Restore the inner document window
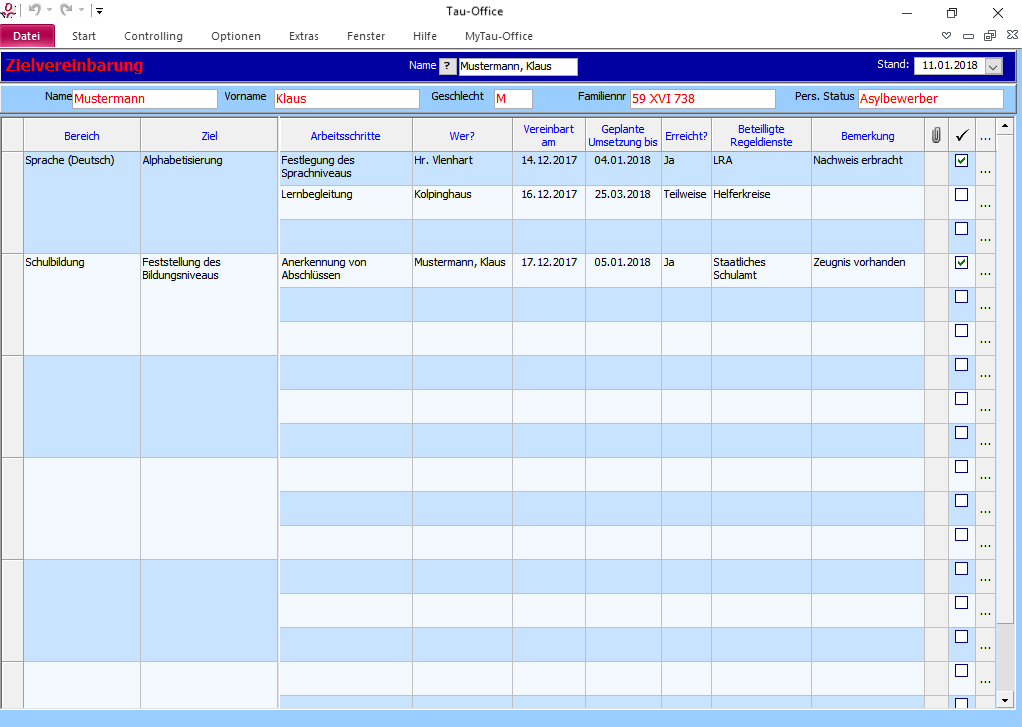This screenshot has height=727, width=1022. (x=989, y=36)
